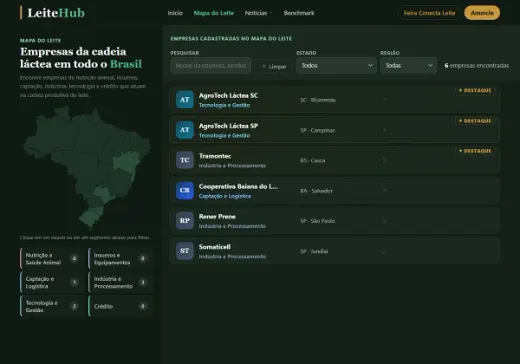Click the X icon beside Limpar
This screenshot has height=364, width=520.
point(264,66)
